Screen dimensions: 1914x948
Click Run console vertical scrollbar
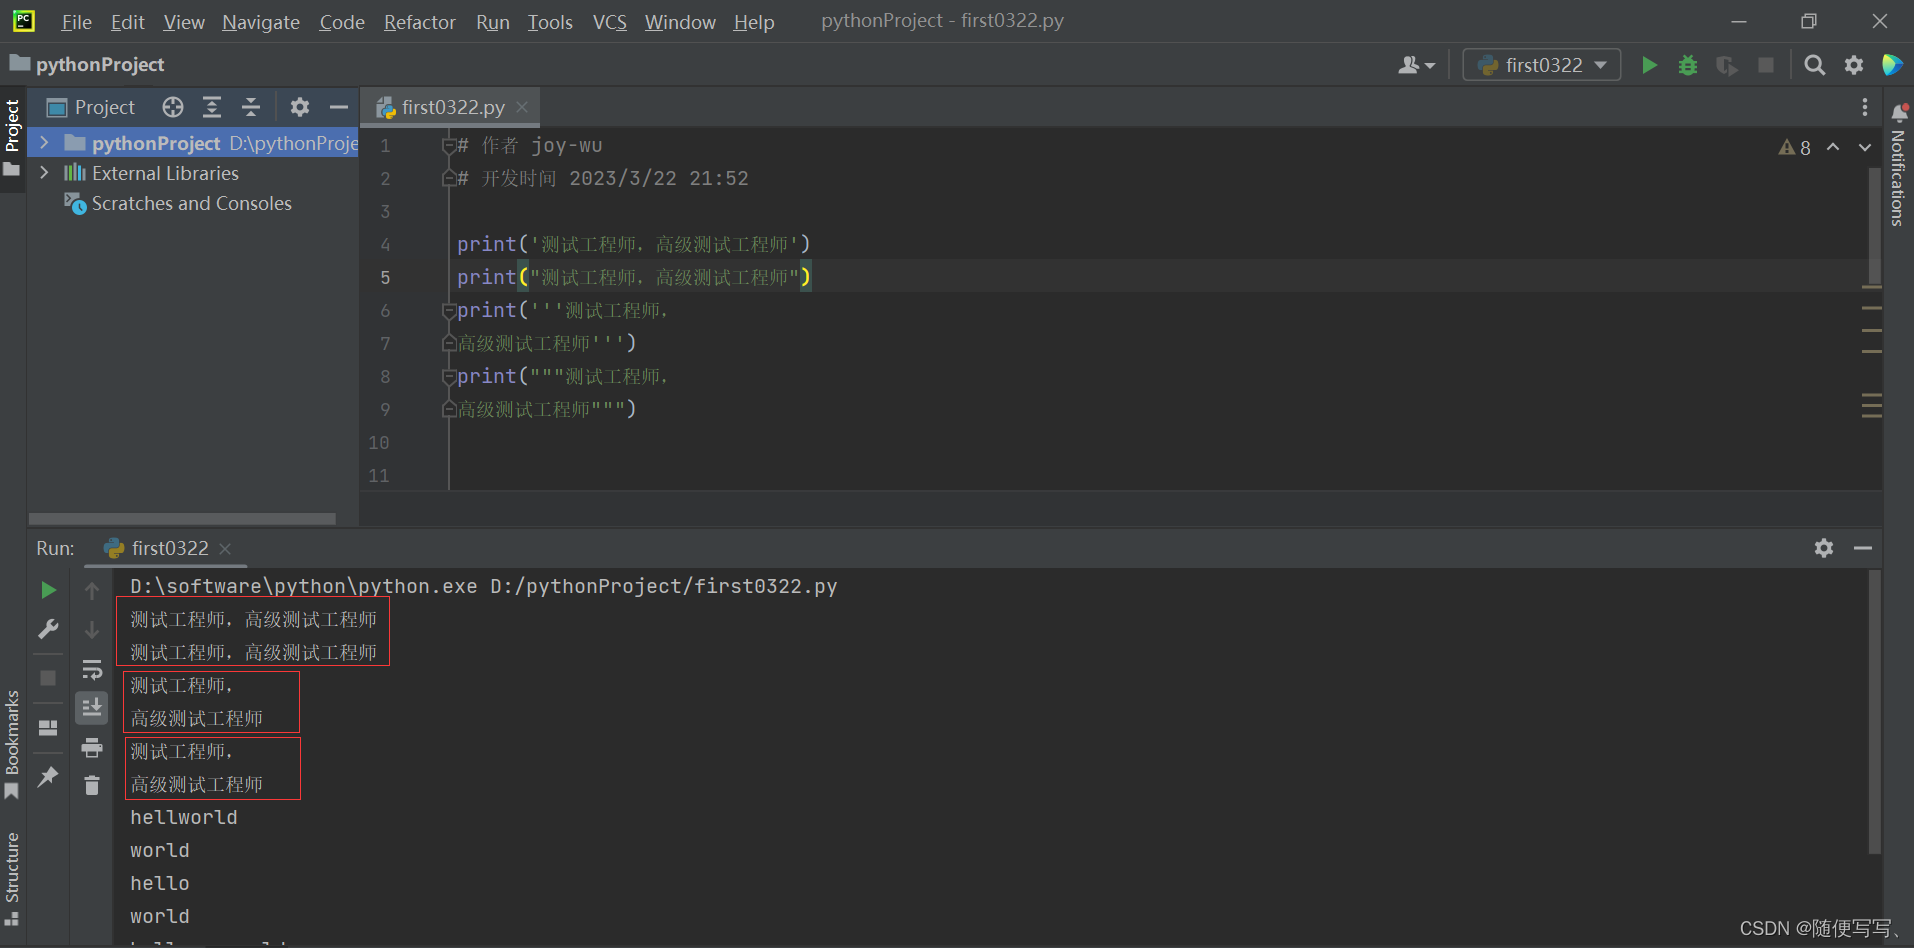(1875, 712)
